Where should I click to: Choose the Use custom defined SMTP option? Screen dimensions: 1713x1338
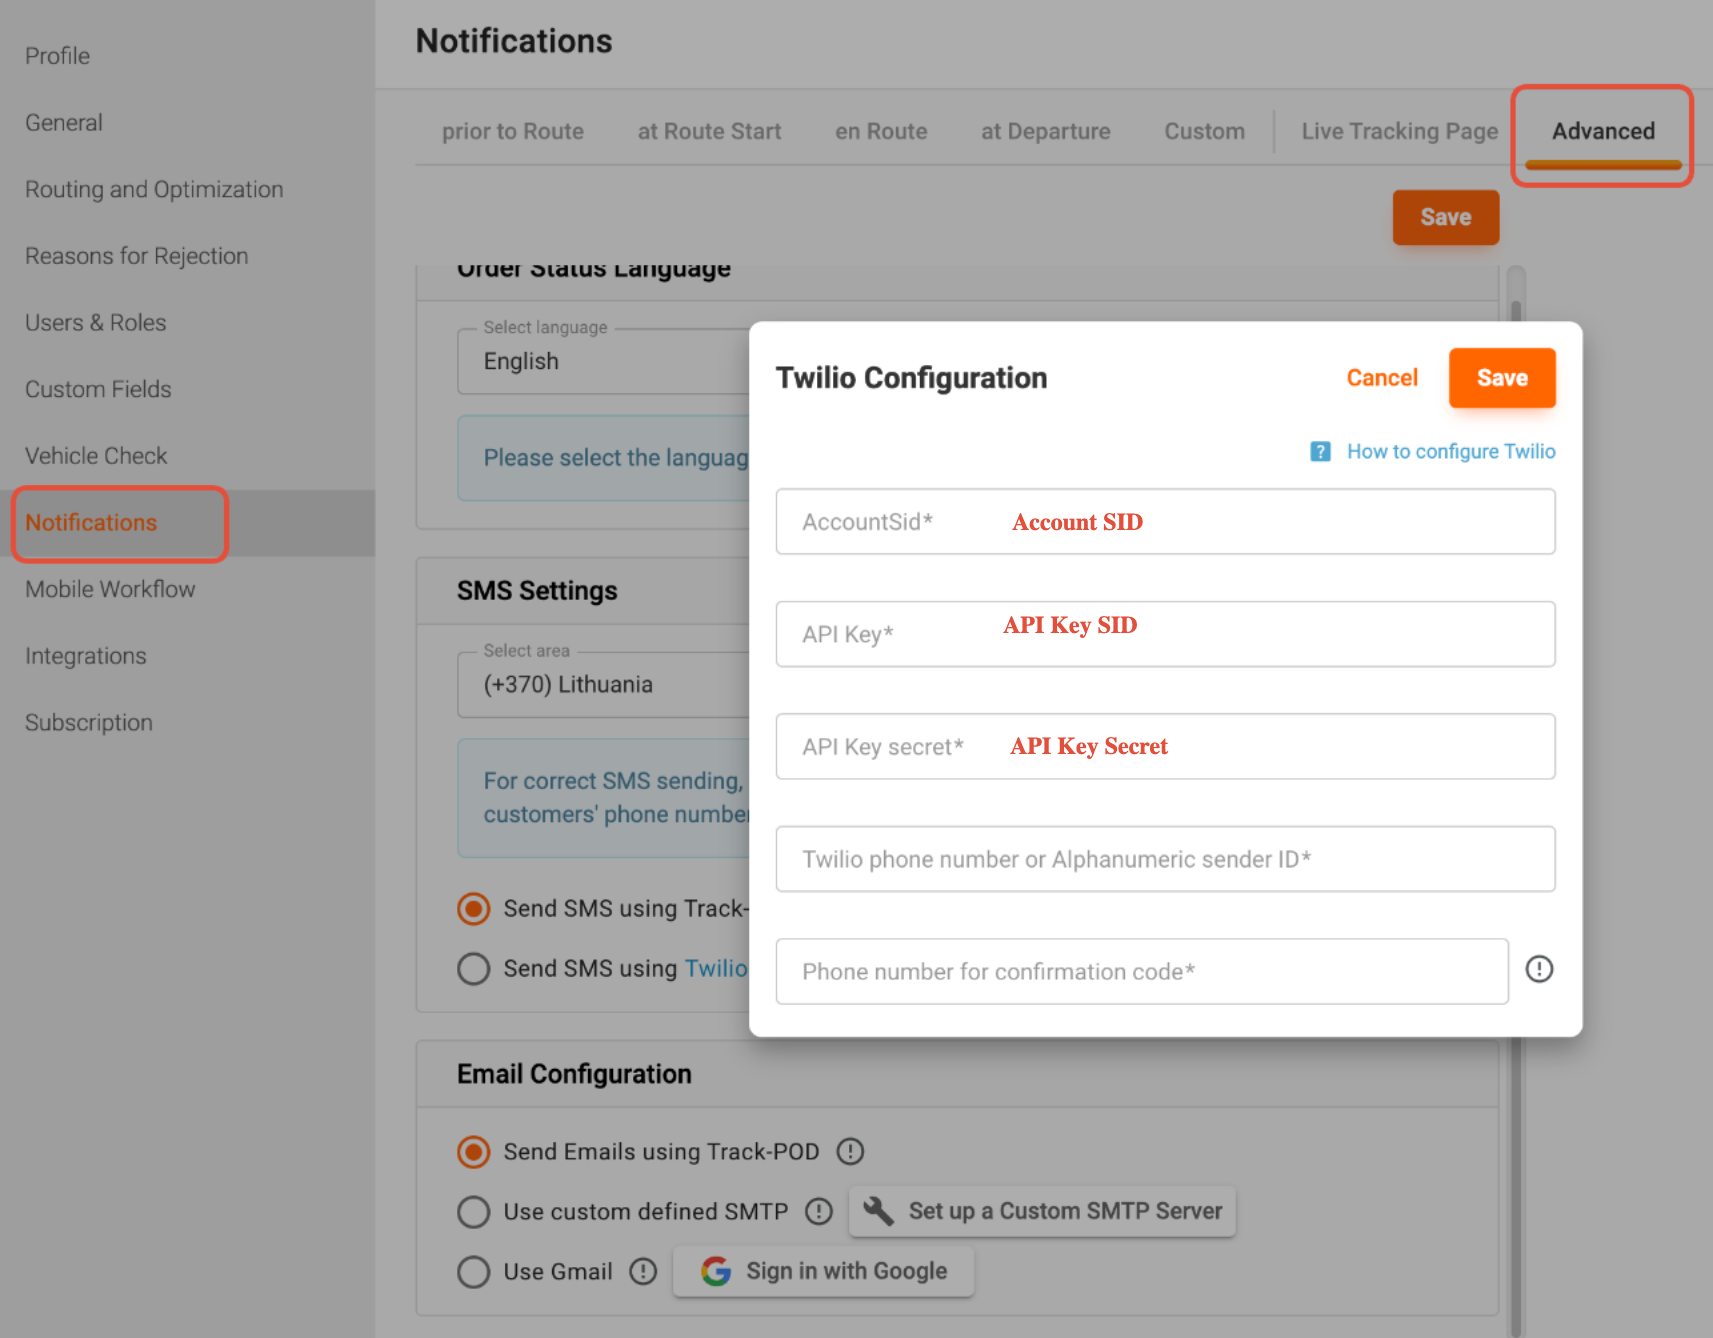pyautogui.click(x=474, y=1212)
